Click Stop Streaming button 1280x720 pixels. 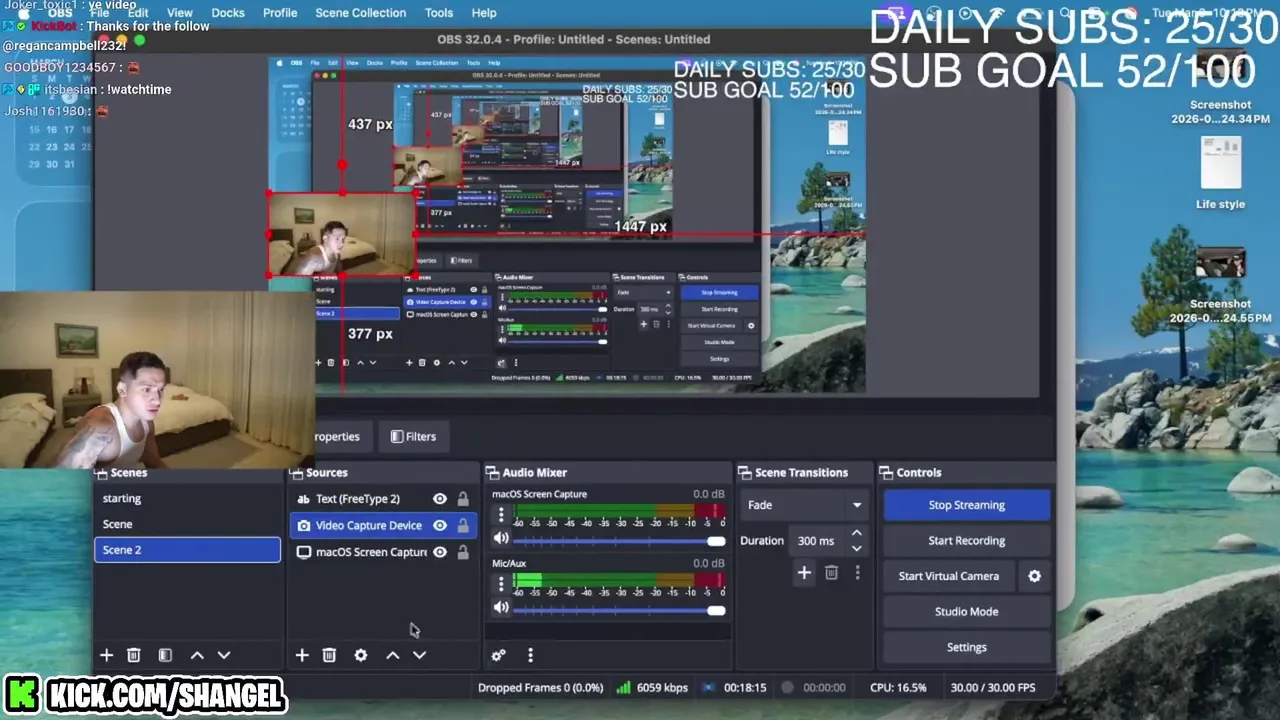(967, 505)
